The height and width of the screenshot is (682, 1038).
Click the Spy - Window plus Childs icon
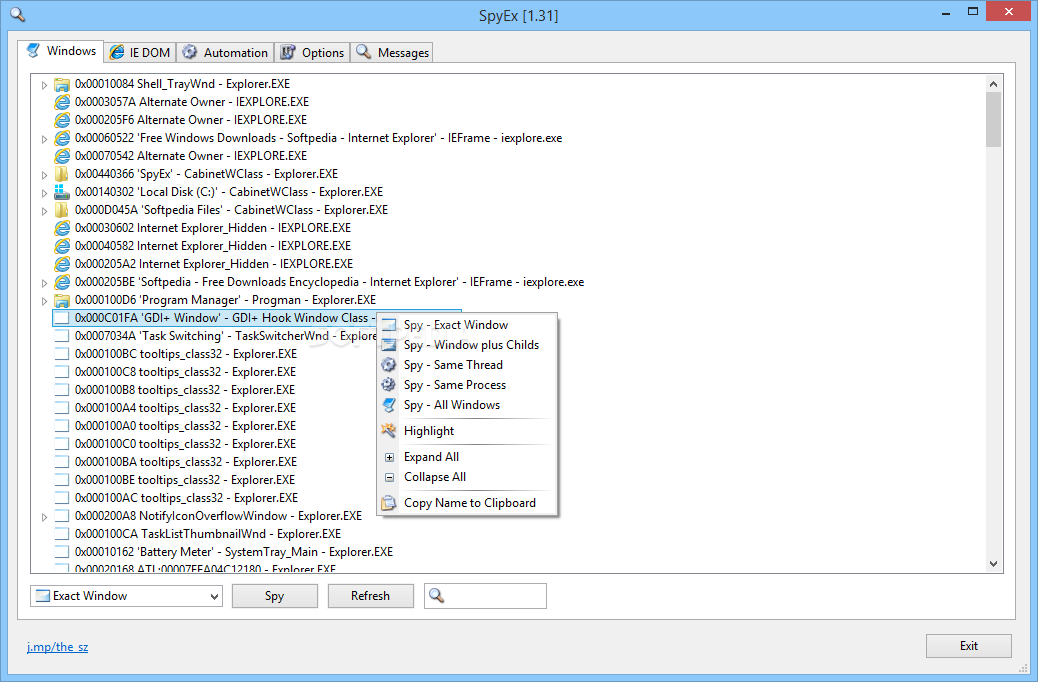[389, 345]
